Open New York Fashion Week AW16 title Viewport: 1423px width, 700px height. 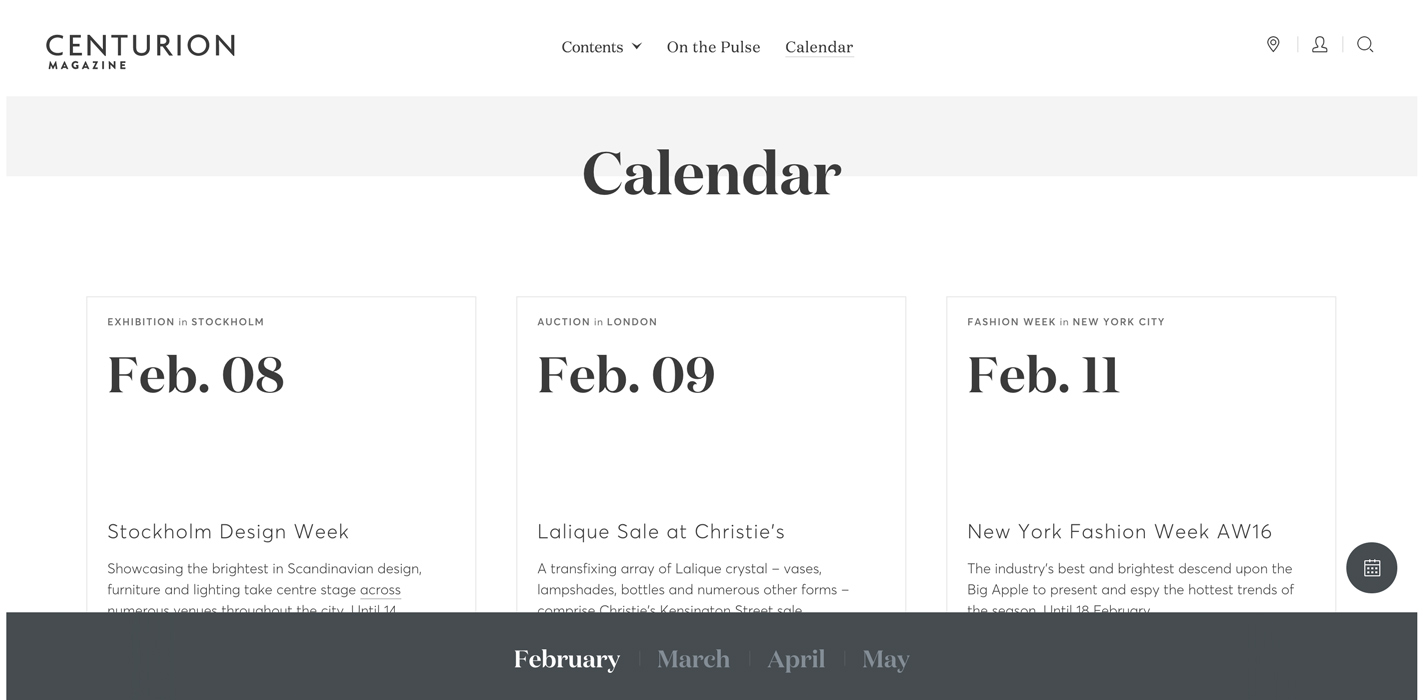click(1119, 531)
